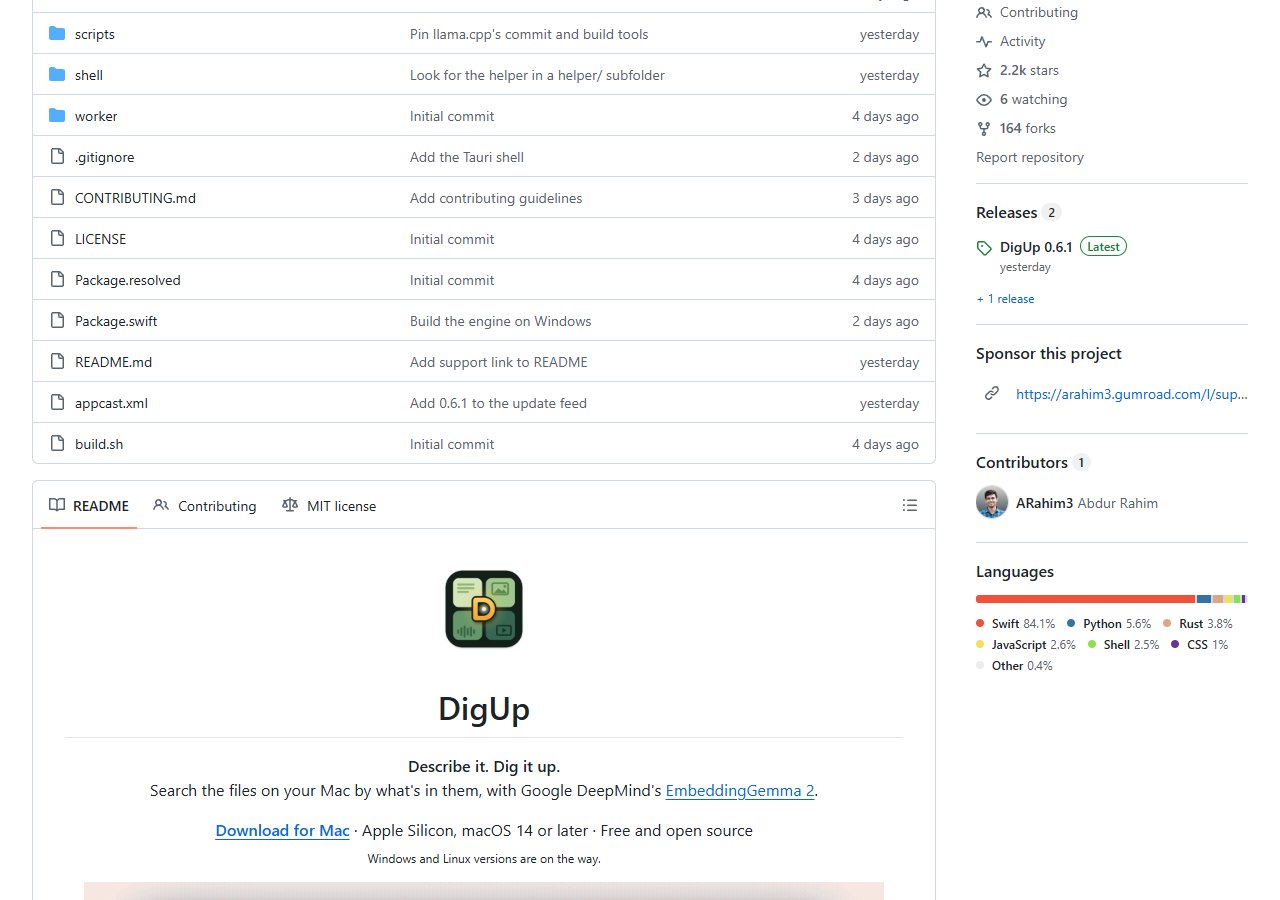Open commit 'Build the engine on Windows'

(x=500, y=321)
